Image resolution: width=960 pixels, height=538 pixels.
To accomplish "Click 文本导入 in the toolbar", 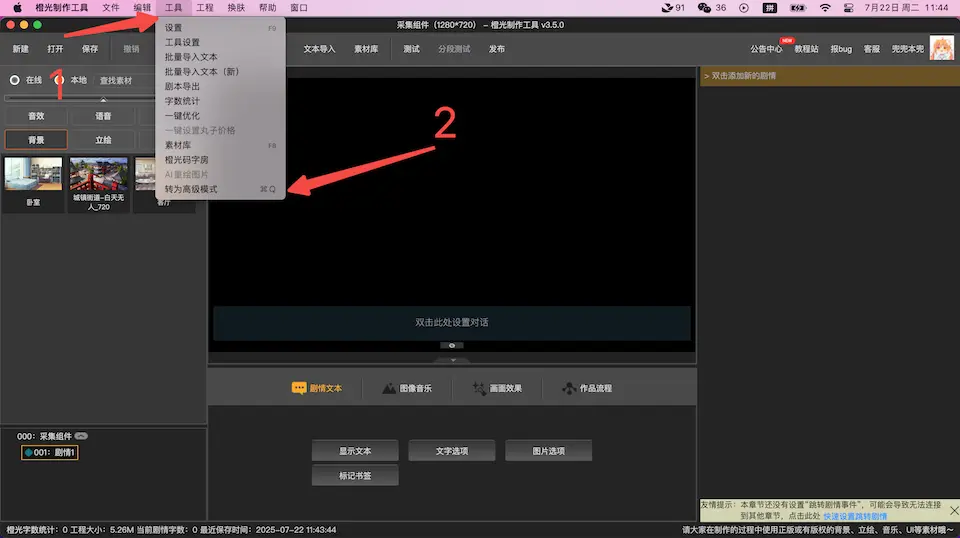I will click(x=319, y=49).
